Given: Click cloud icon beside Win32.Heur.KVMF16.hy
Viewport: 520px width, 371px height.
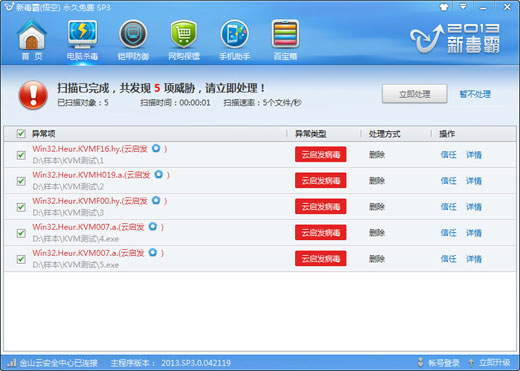Looking at the screenshot, I should coord(156,148).
